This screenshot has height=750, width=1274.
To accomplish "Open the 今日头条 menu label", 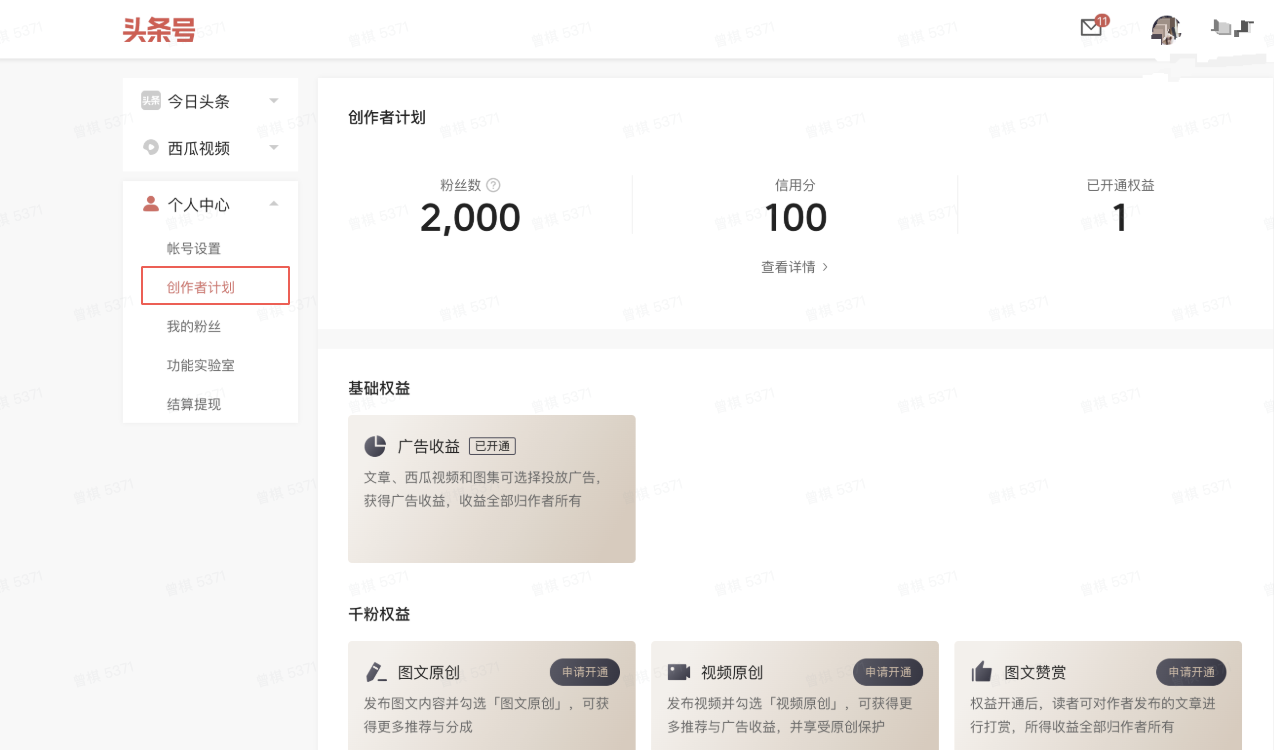I will point(199,101).
